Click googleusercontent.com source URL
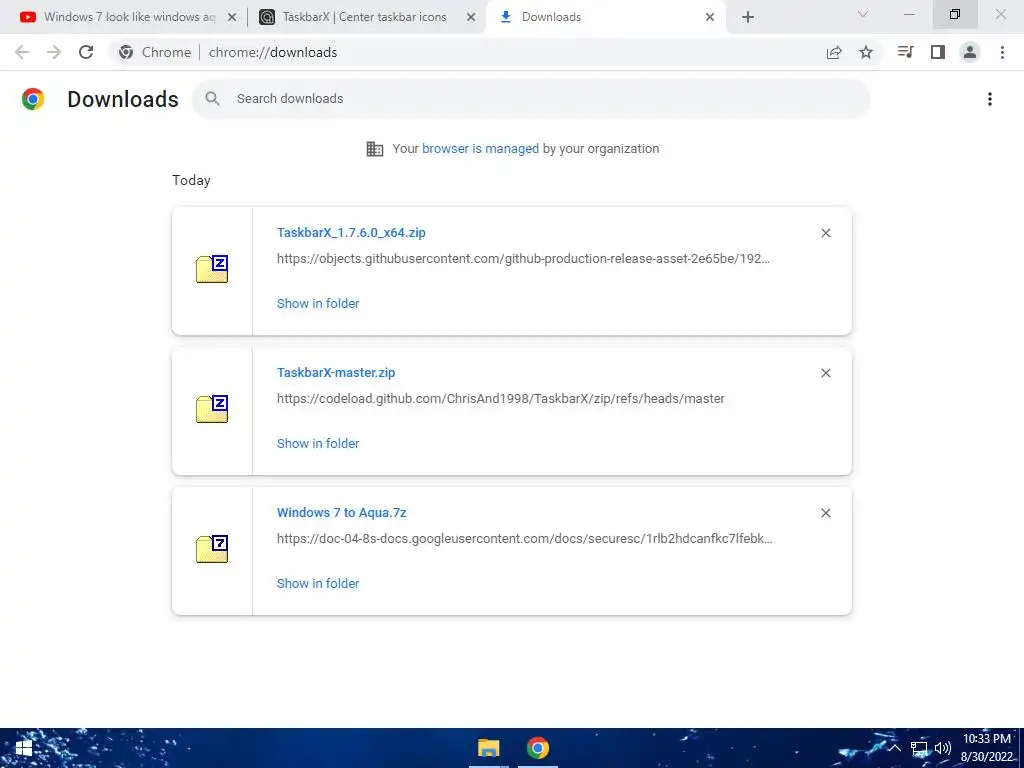This screenshot has width=1024, height=768. tap(524, 539)
